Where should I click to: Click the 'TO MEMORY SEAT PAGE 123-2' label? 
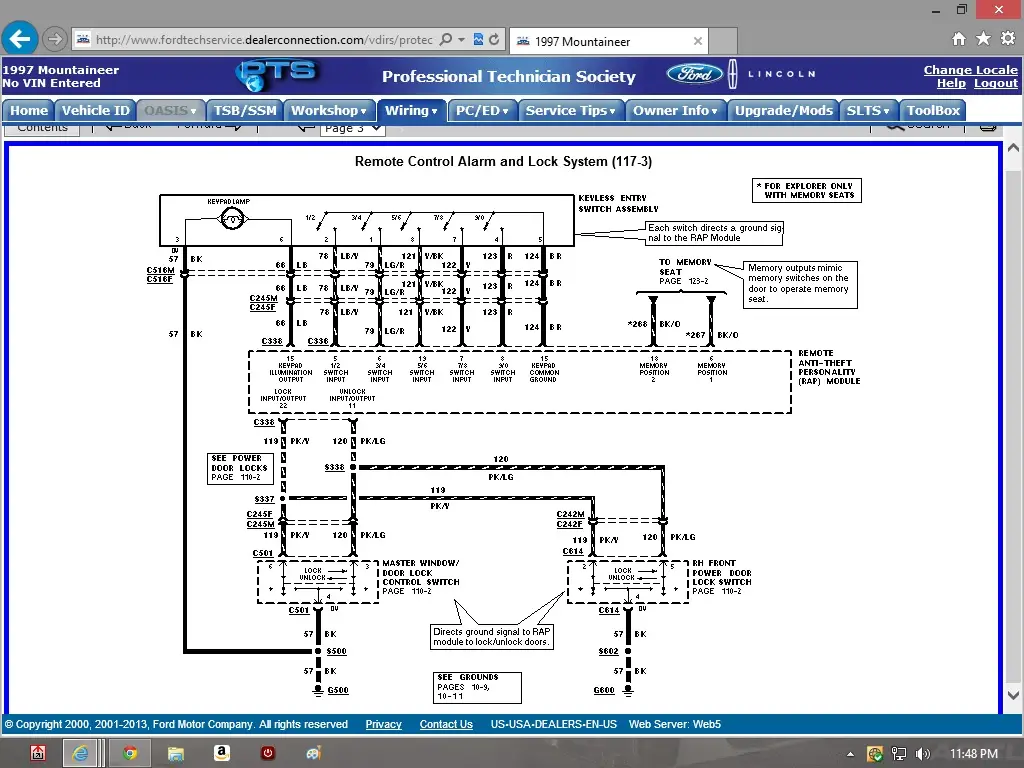pyautogui.click(x=684, y=271)
